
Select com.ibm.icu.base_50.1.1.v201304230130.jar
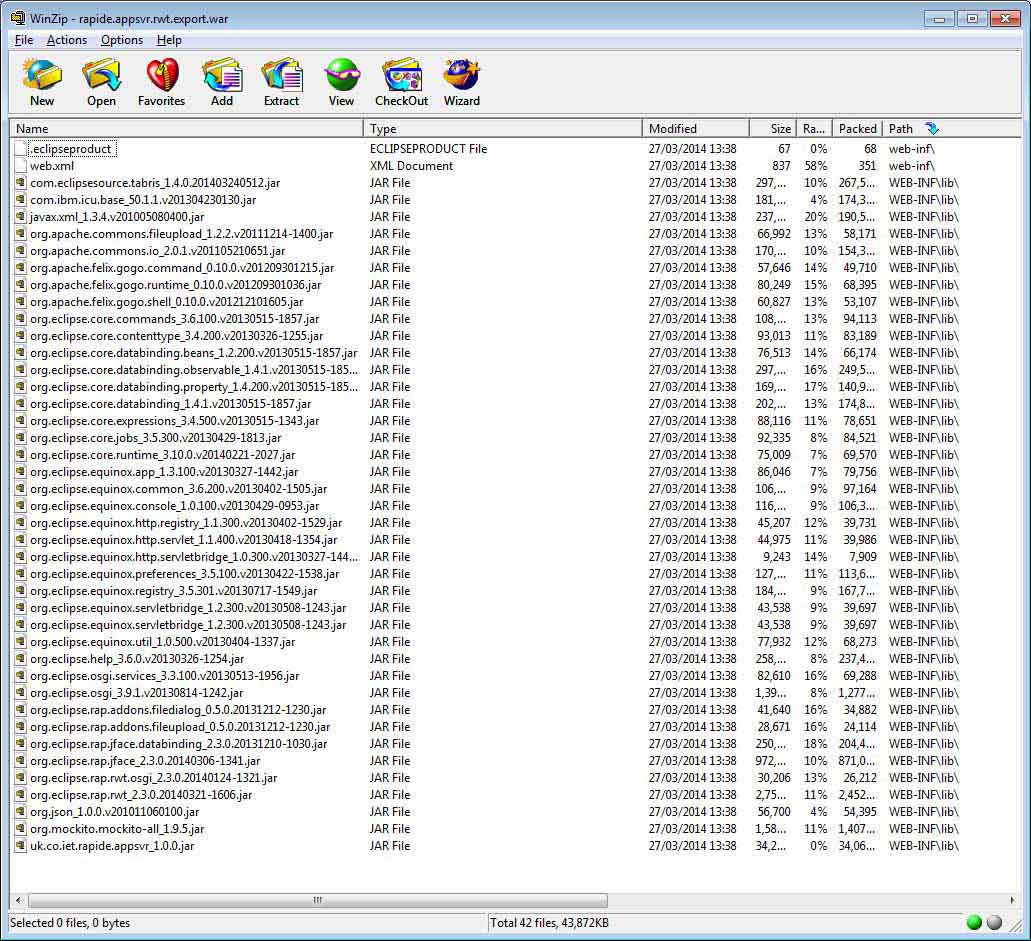tap(143, 200)
